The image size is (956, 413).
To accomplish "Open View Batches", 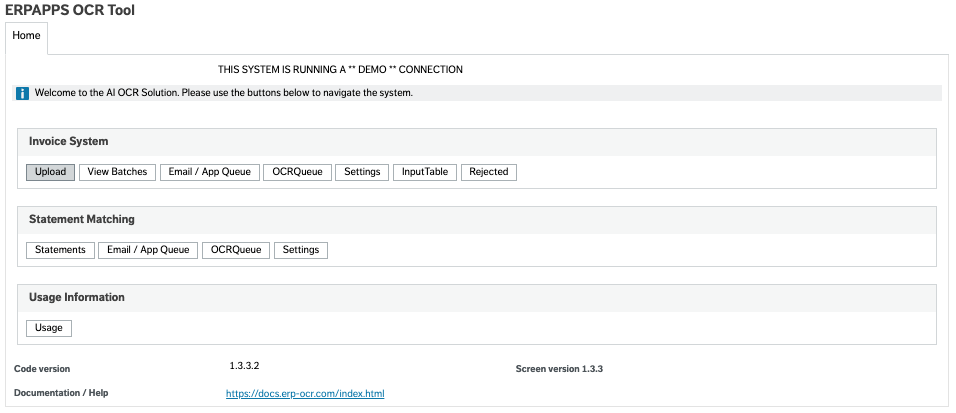I will click(x=118, y=172).
